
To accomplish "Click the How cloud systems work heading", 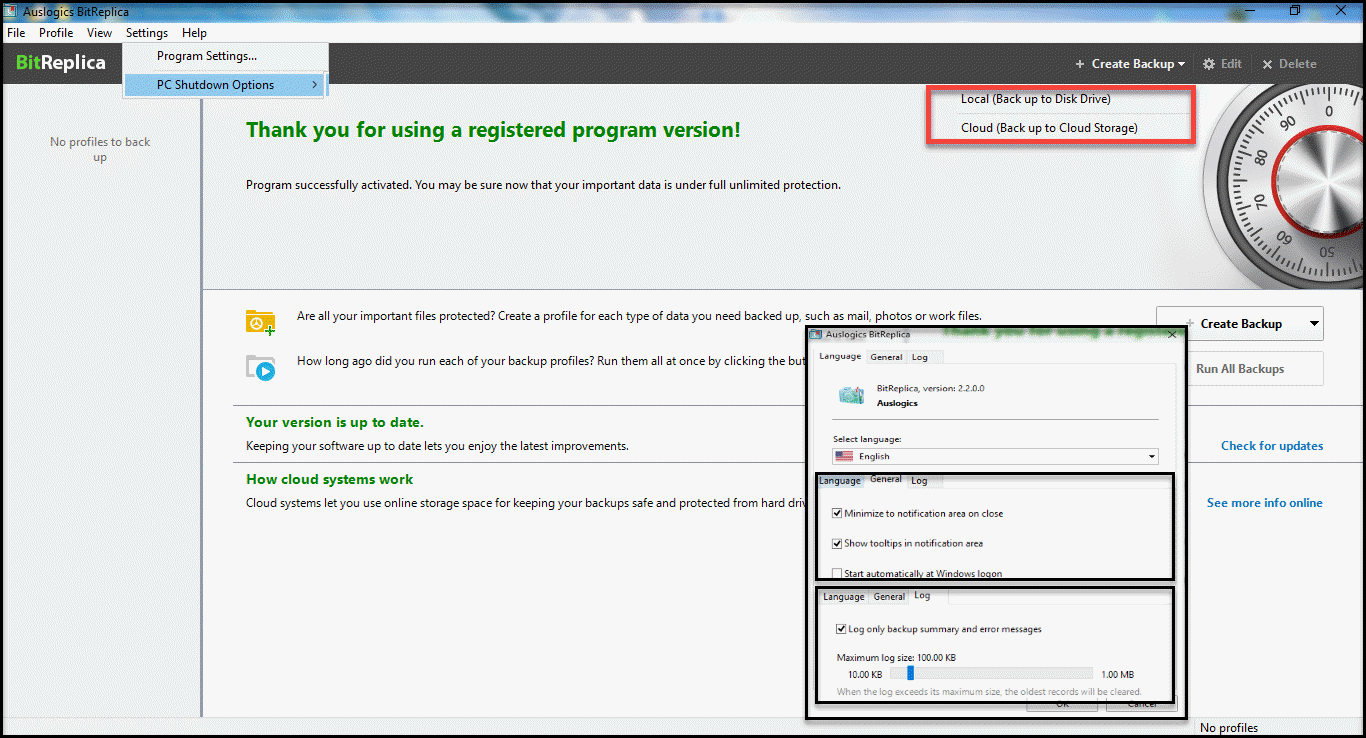I will 330,479.
